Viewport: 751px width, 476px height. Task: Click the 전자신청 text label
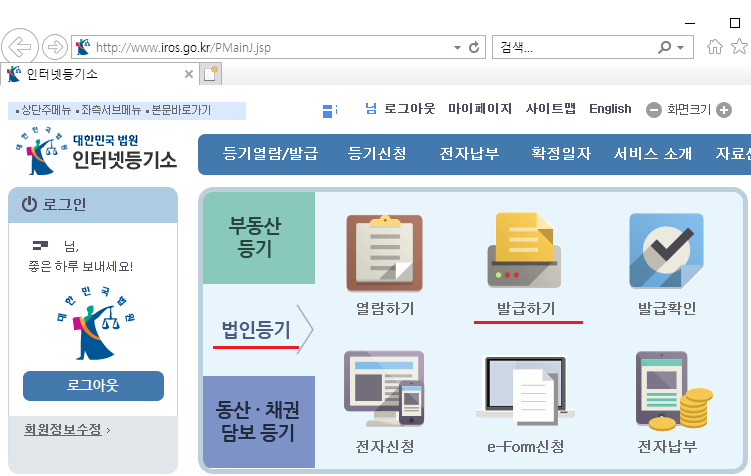pyautogui.click(x=385, y=446)
